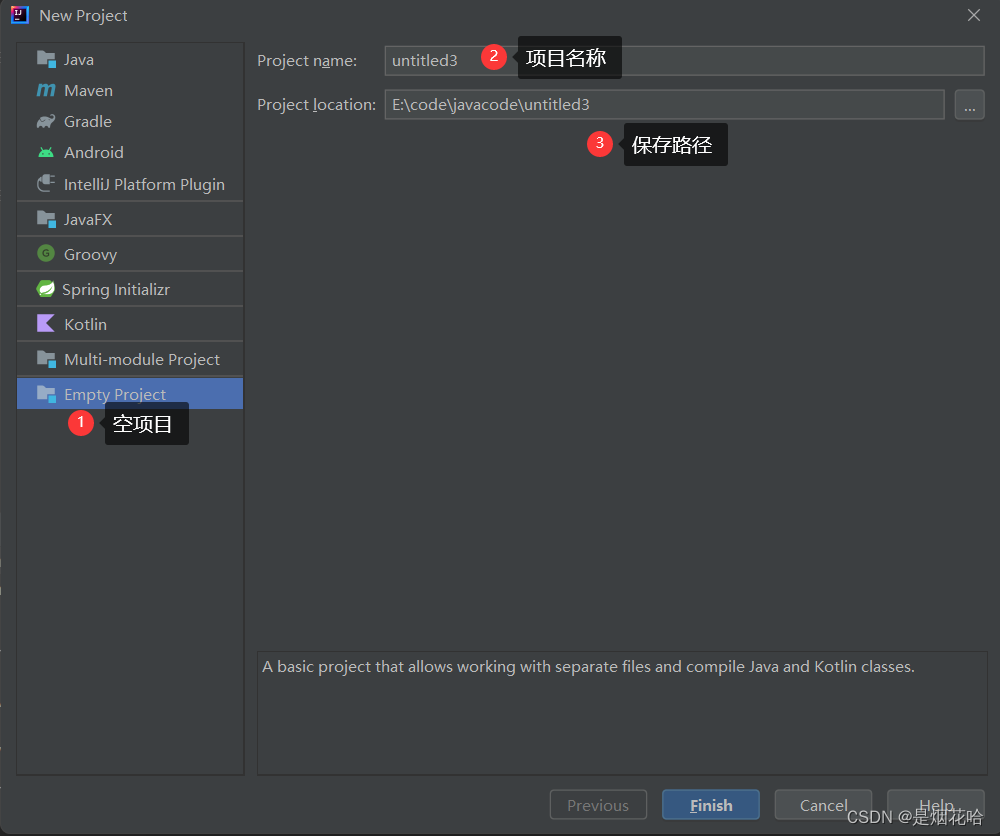Click the Project location label

point(316,105)
